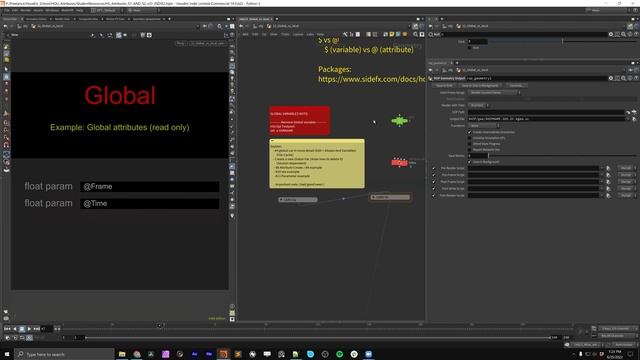The image size is (640, 360).
Task: Open the network editor Tools menu
Action: point(285,34)
